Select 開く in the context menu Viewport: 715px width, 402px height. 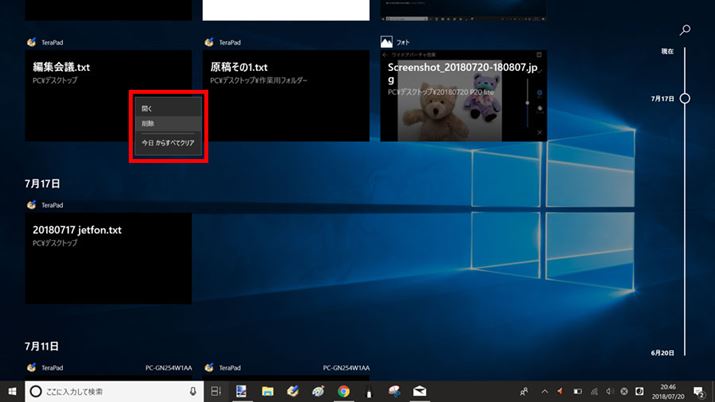[x=148, y=107]
